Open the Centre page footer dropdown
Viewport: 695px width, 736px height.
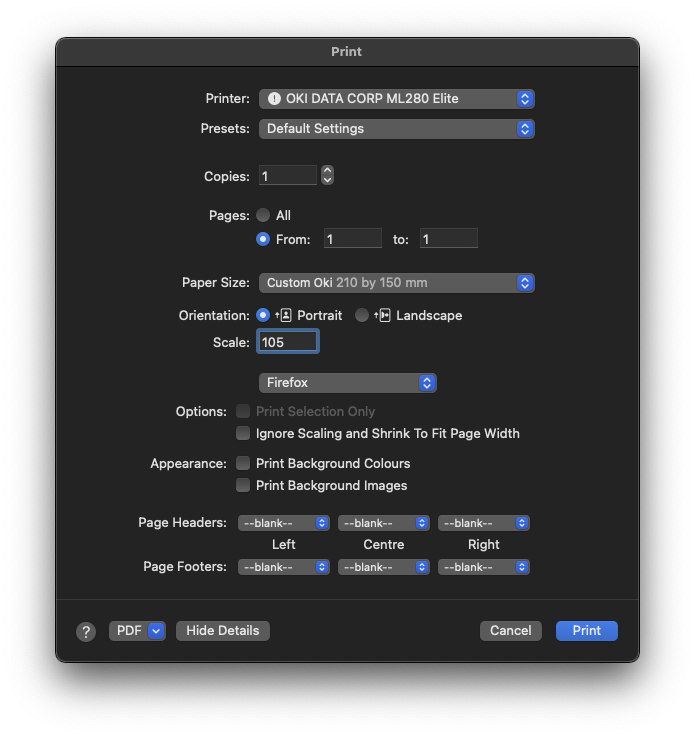pos(383,567)
